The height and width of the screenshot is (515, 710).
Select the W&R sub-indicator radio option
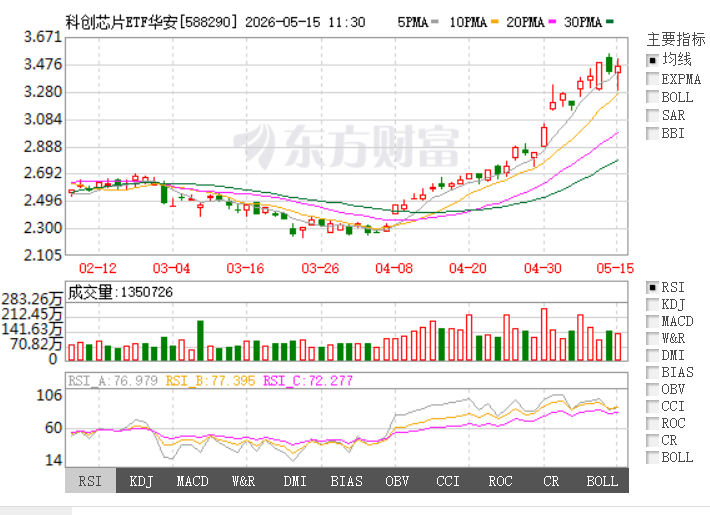[x=652, y=338]
